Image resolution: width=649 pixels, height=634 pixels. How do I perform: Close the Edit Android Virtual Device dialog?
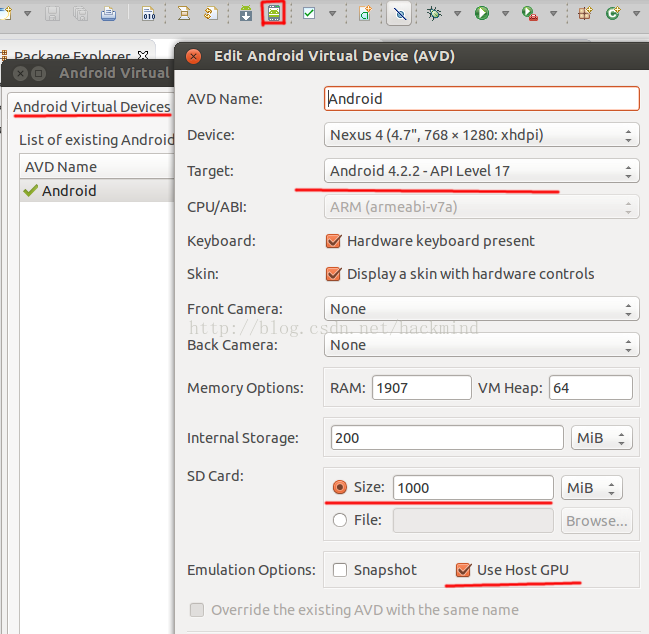click(x=193, y=56)
